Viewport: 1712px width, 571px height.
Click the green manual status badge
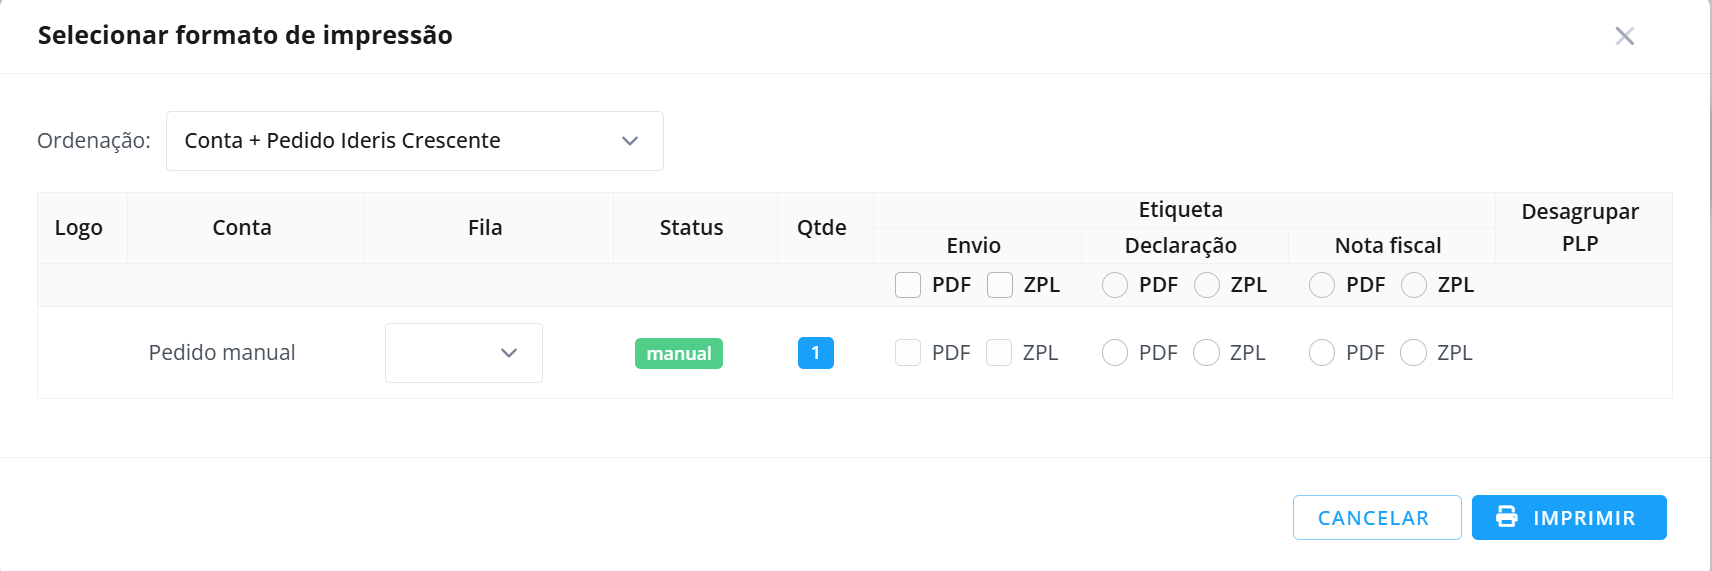point(679,353)
